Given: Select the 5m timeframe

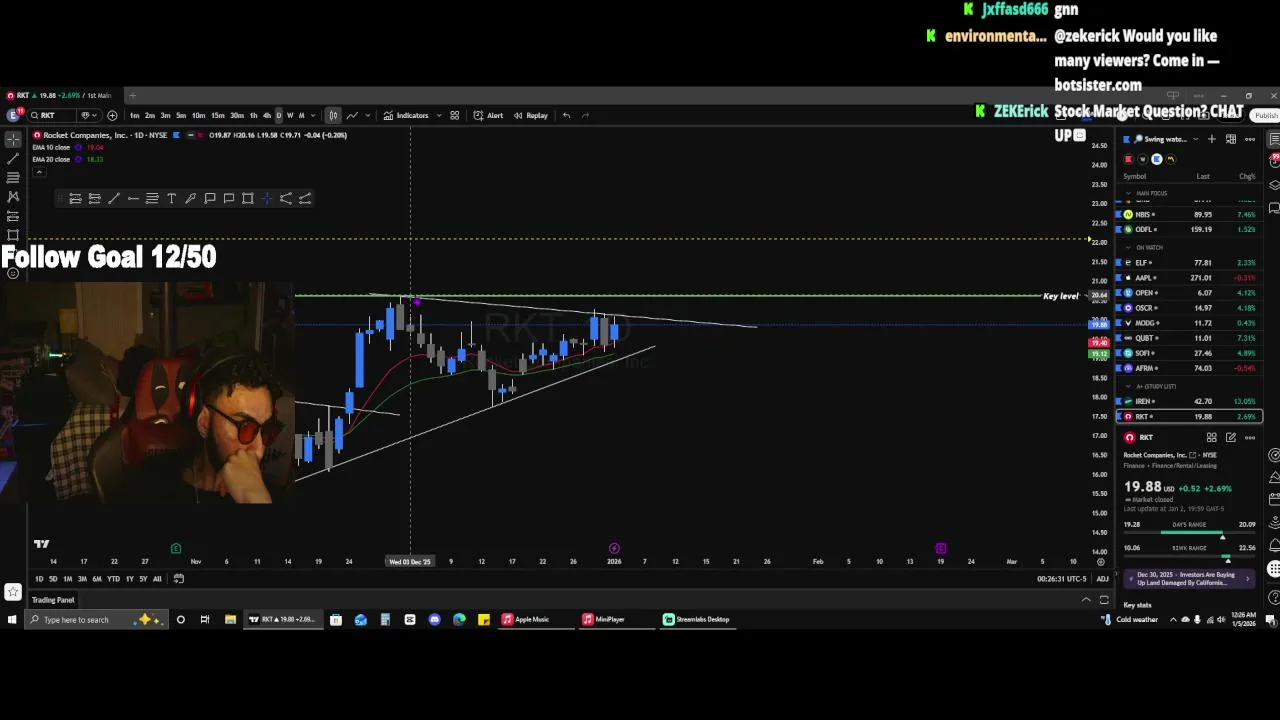Looking at the screenshot, I should pos(181,115).
